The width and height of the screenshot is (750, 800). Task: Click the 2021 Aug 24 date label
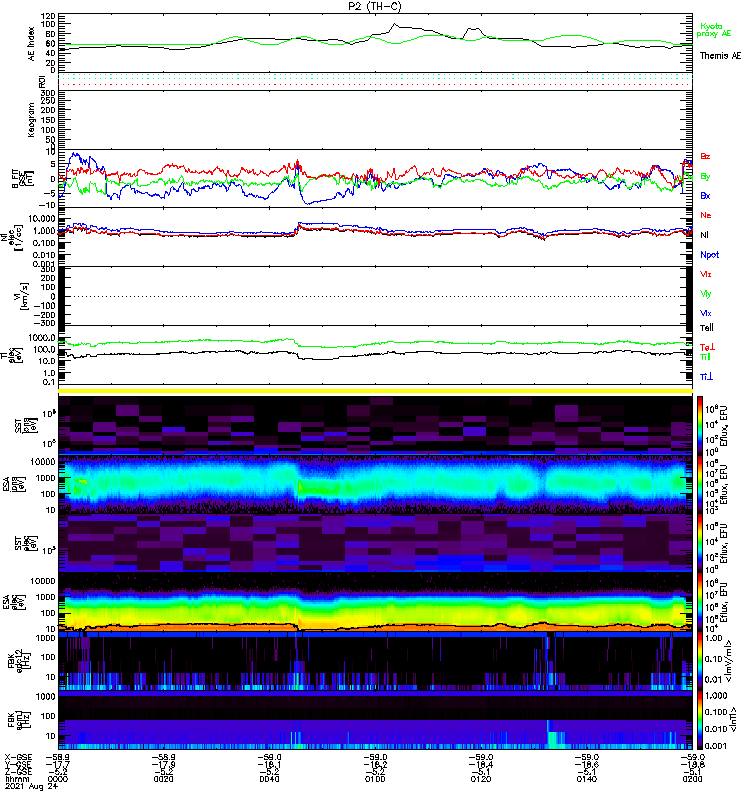32,786
